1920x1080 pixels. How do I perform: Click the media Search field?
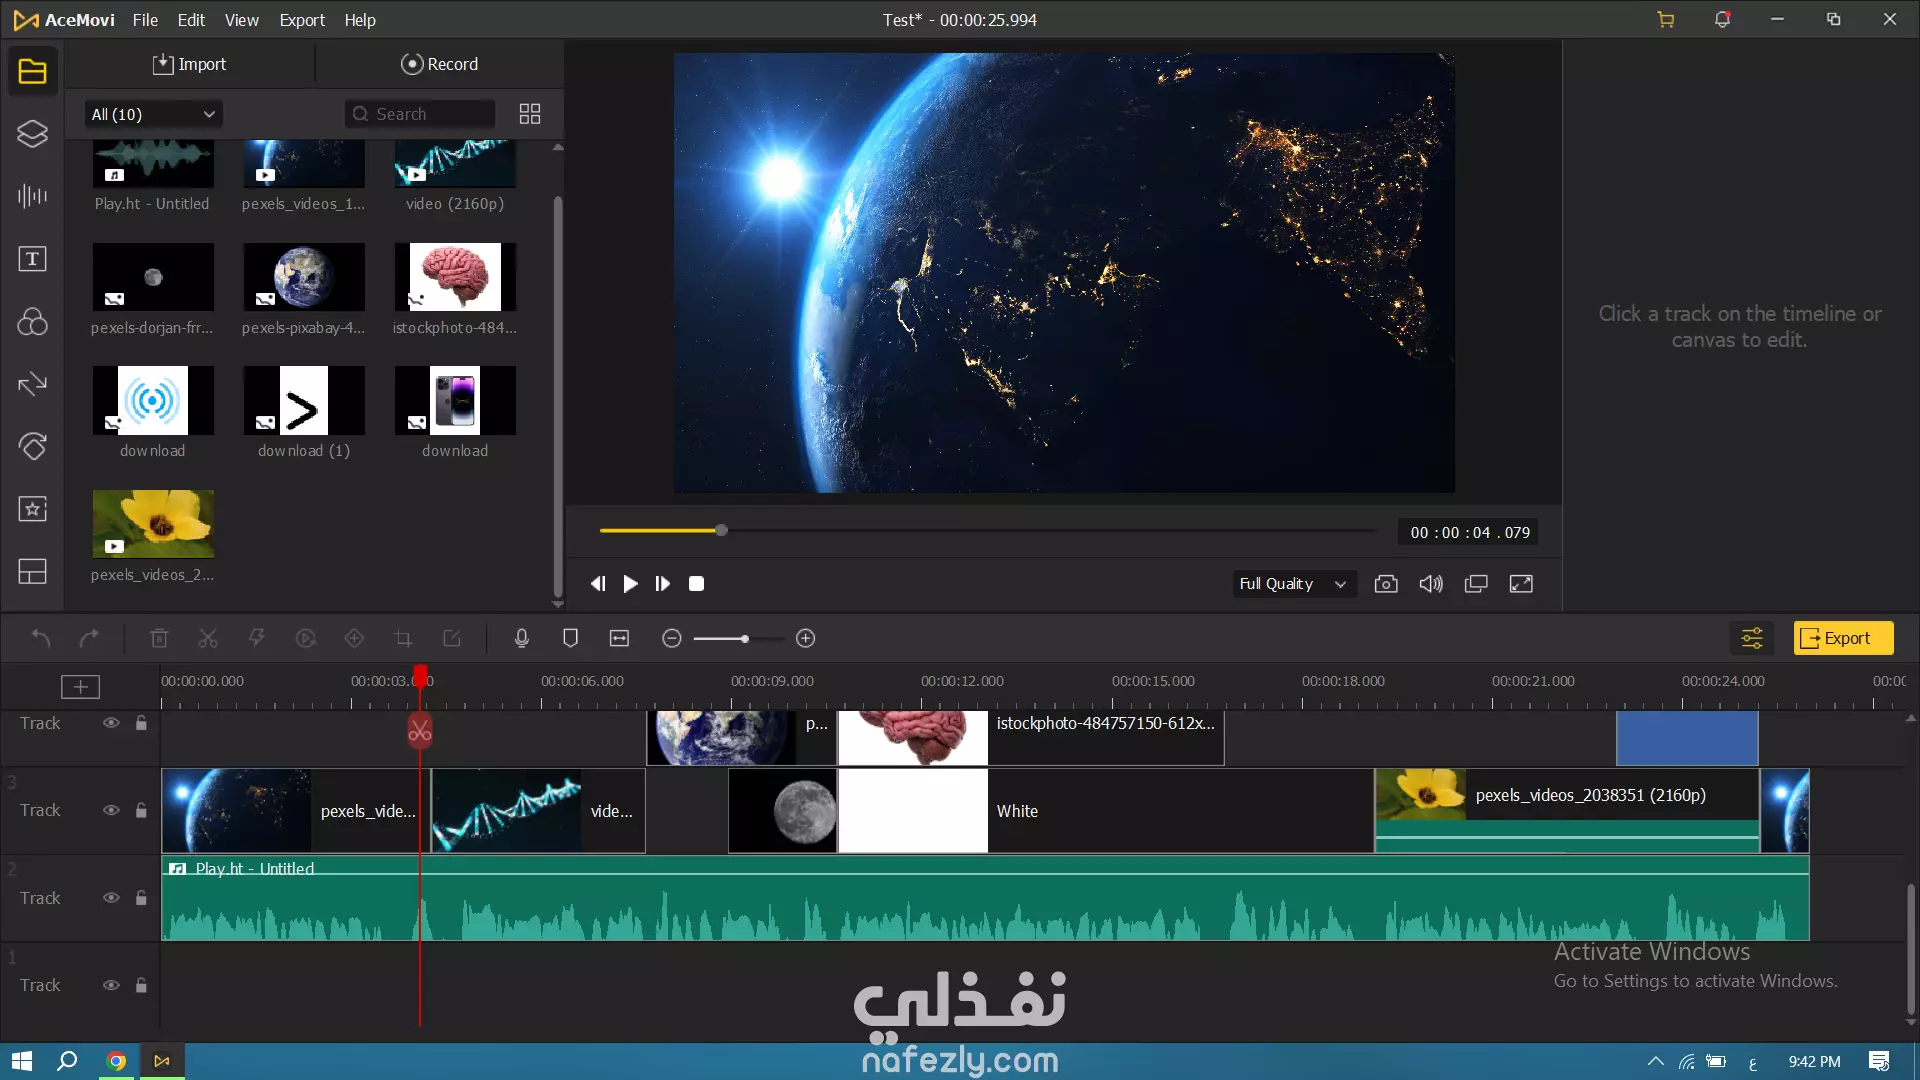pos(420,114)
